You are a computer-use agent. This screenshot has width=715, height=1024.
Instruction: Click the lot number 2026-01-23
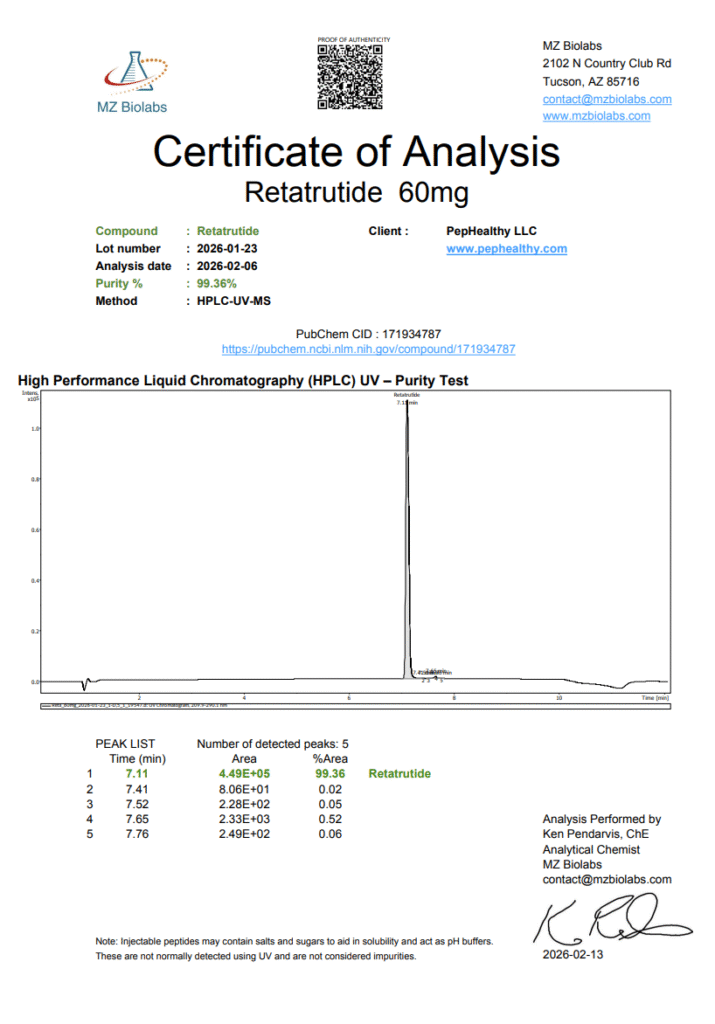(228, 249)
